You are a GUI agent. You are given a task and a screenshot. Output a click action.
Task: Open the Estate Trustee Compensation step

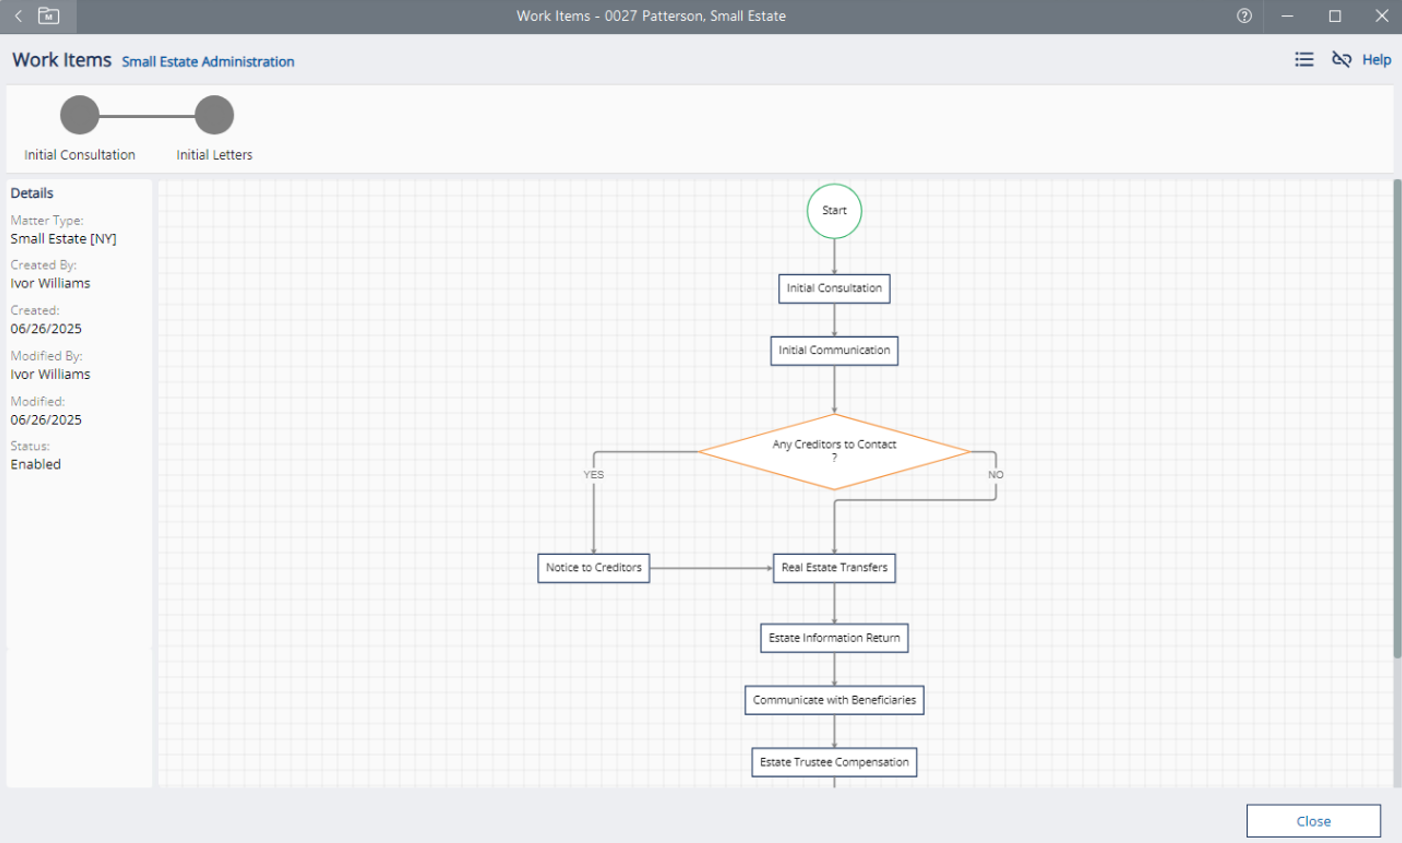pos(834,762)
